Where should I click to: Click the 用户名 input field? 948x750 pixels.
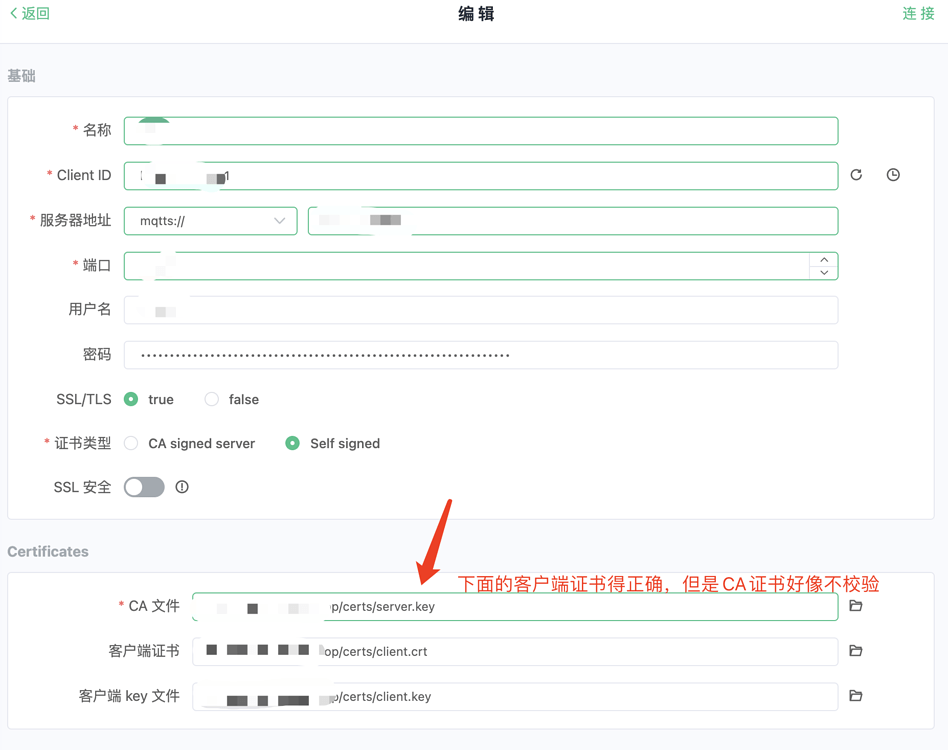point(480,310)
